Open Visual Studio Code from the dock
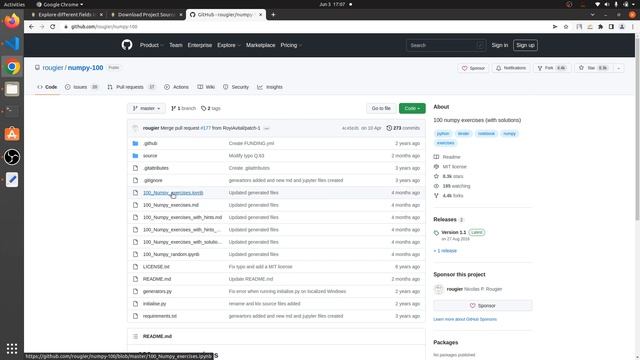 coord(12,43)
